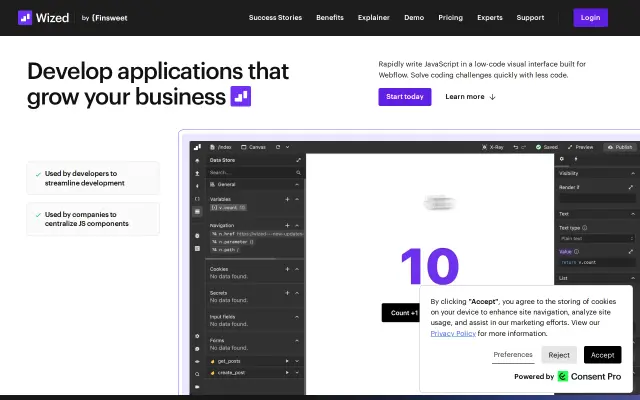The image size is (640, 400).
Task: Collapse the Visibility section in the right panel
Action: pyautogui.click(x=633, y=173)
